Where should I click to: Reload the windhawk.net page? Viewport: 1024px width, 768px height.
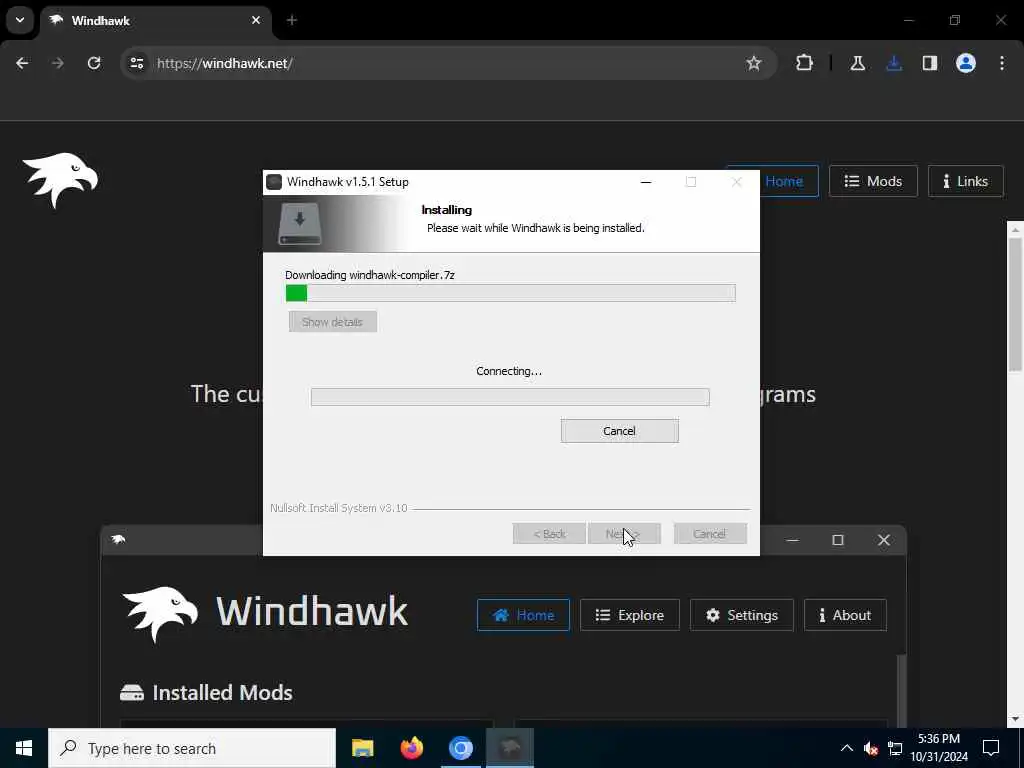click(94, 63)
